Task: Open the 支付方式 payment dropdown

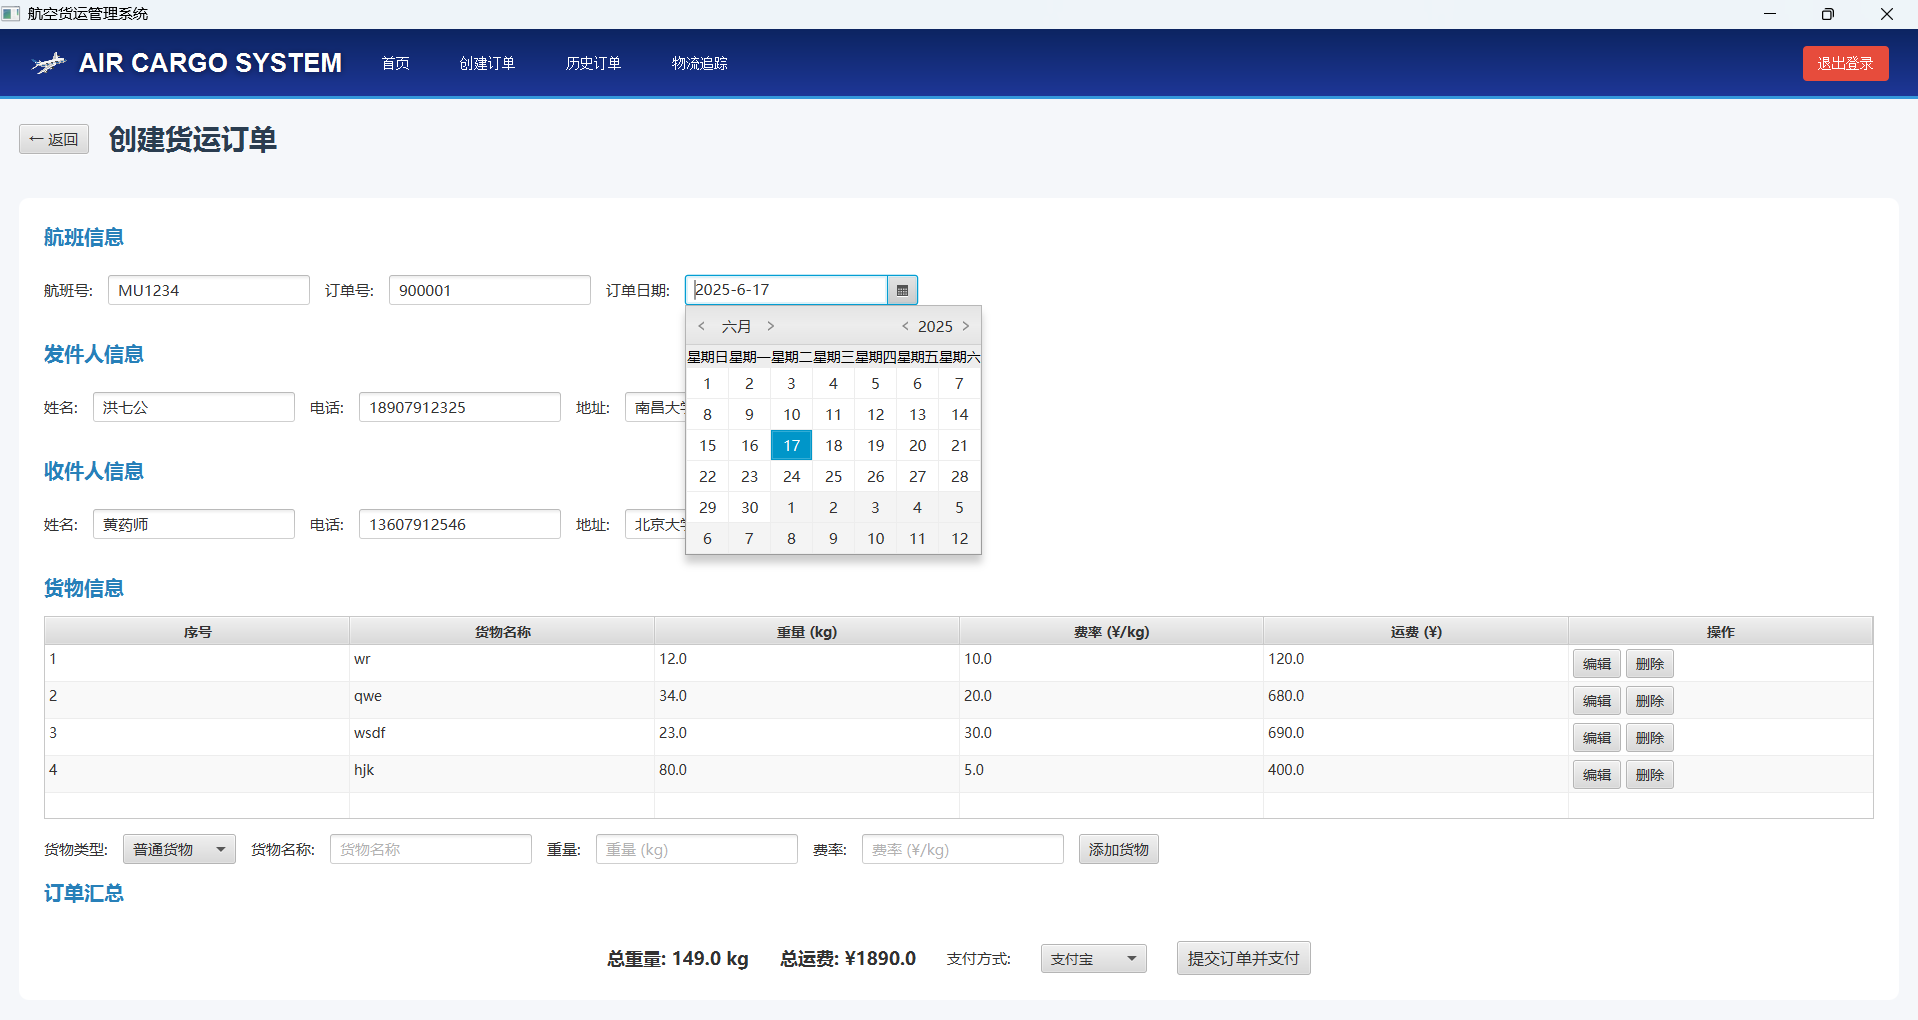Action: (x=1093, y=959)
